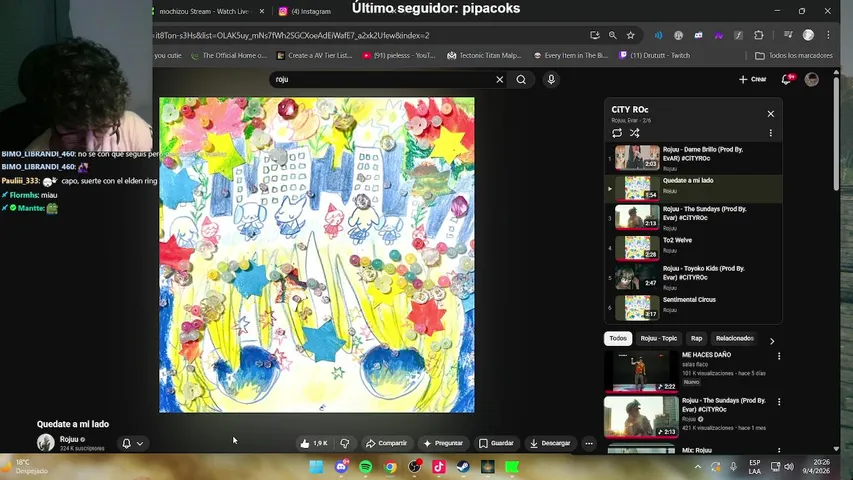Click the YouTube search magnifier button
This screenshot has width=853, height=480.
521,79
